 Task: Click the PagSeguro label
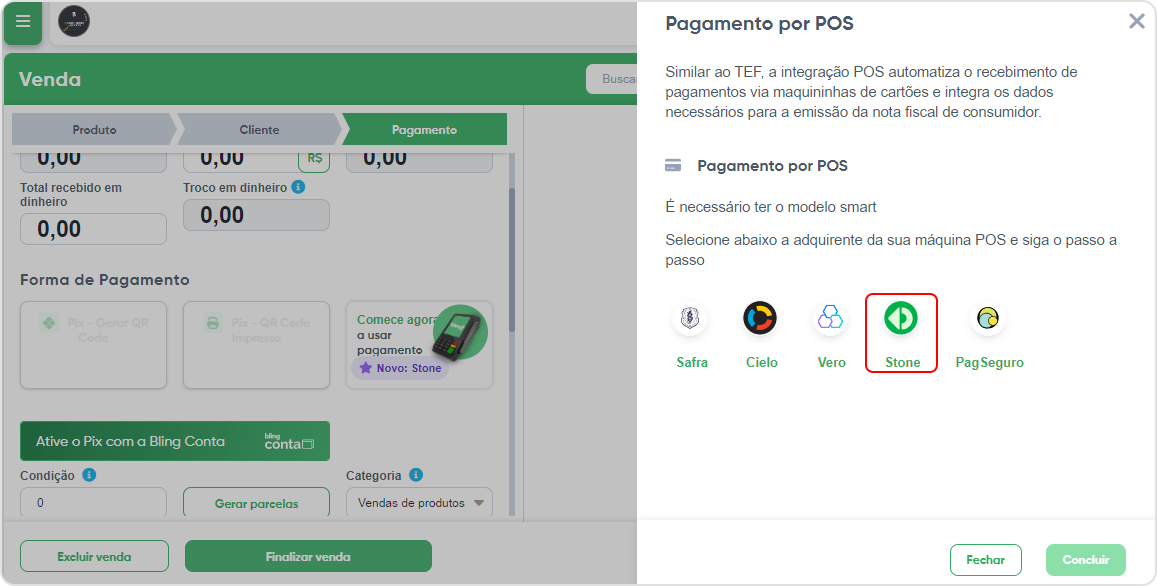pyautogui.click(x=989, y=362)
